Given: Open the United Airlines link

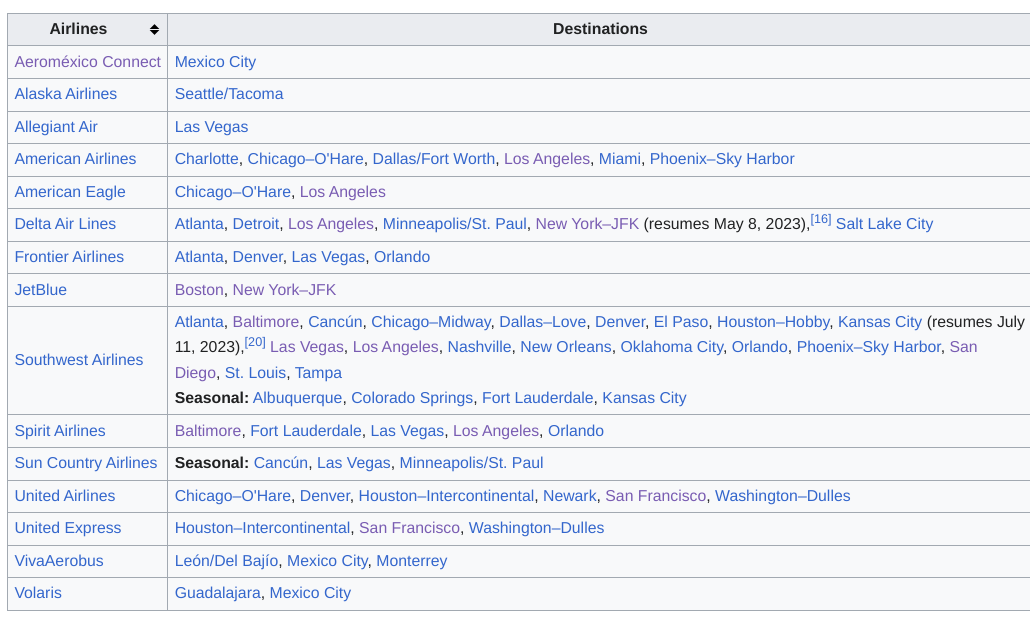Looking at the screenshot, I should pyautogui.click(x=65, y=496).
